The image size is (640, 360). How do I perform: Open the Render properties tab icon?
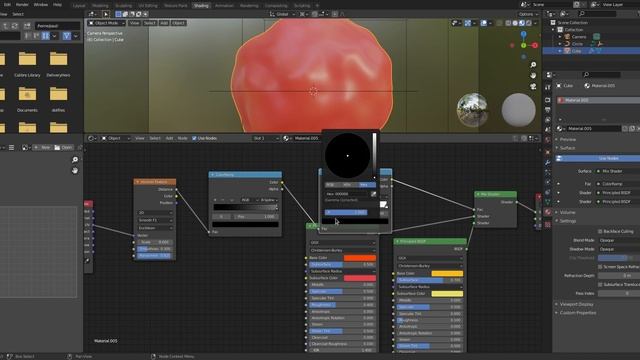548,100
